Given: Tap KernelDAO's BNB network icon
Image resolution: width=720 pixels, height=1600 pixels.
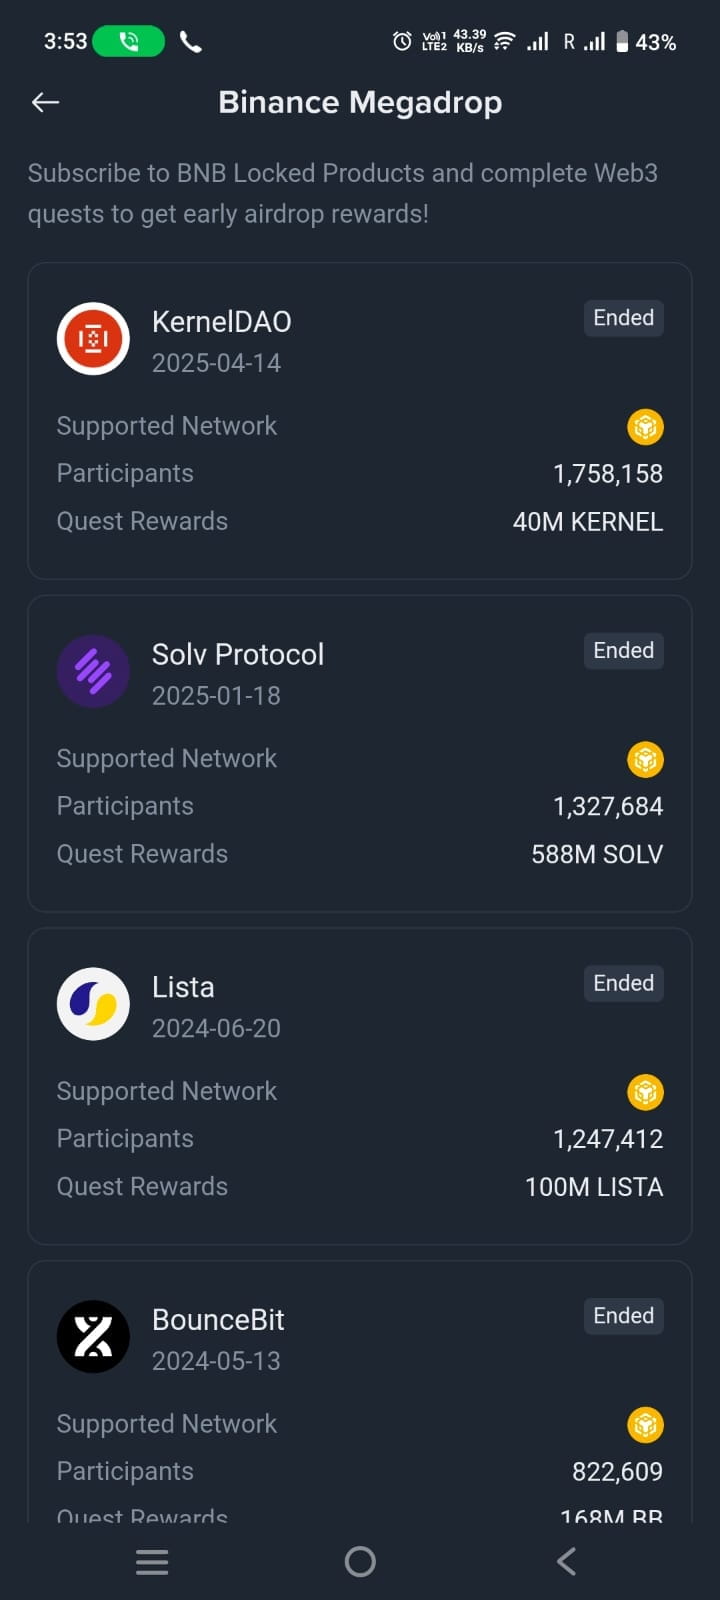Looking at the screenshot, I should (645, 427).
